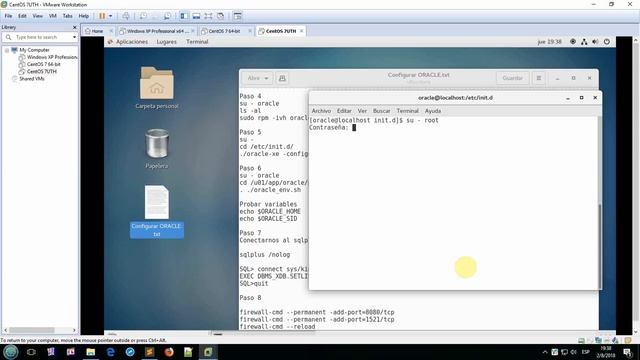Open the gedit hamburger menu button
Screen dimensions: 640x360
pos(539,78)
